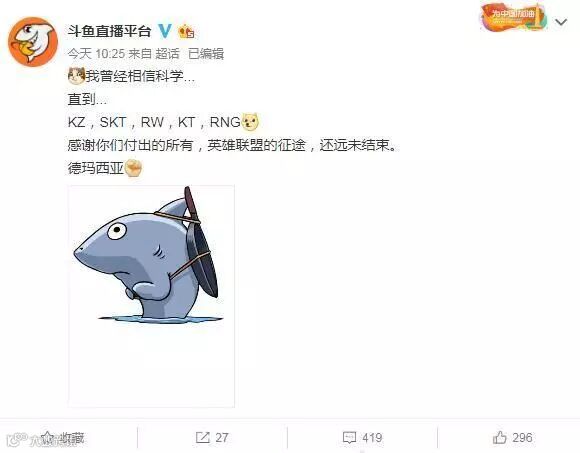
Task: Open the 斗鱼直播平台 profile avatar
Action: 33,41
